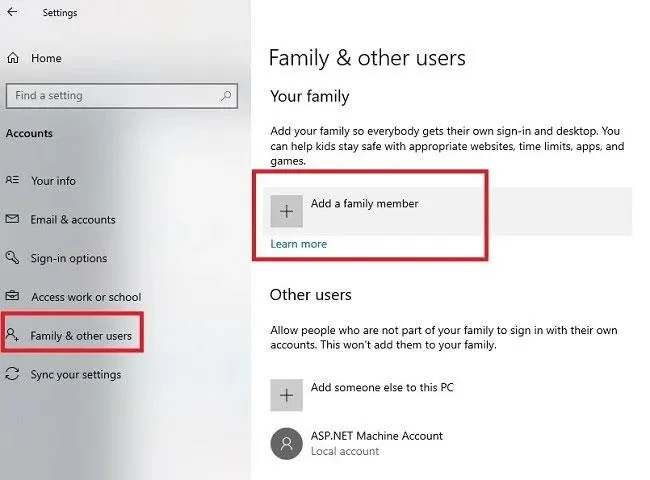Open Access work or school section

pyautogui.click(x=86, y=297)
